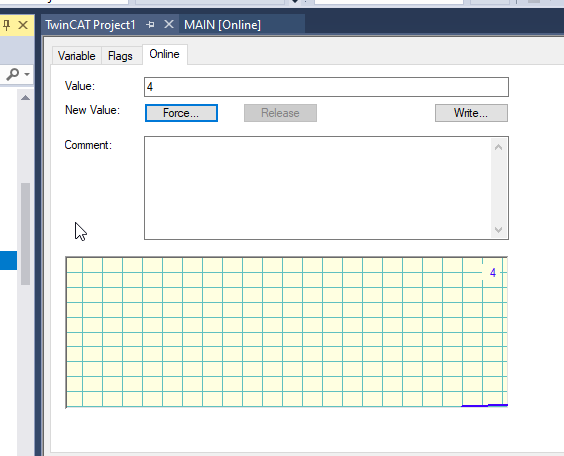Switch to the MAIN [Online] tab
This screenshot has width=564, height=456.
[222, 25]
